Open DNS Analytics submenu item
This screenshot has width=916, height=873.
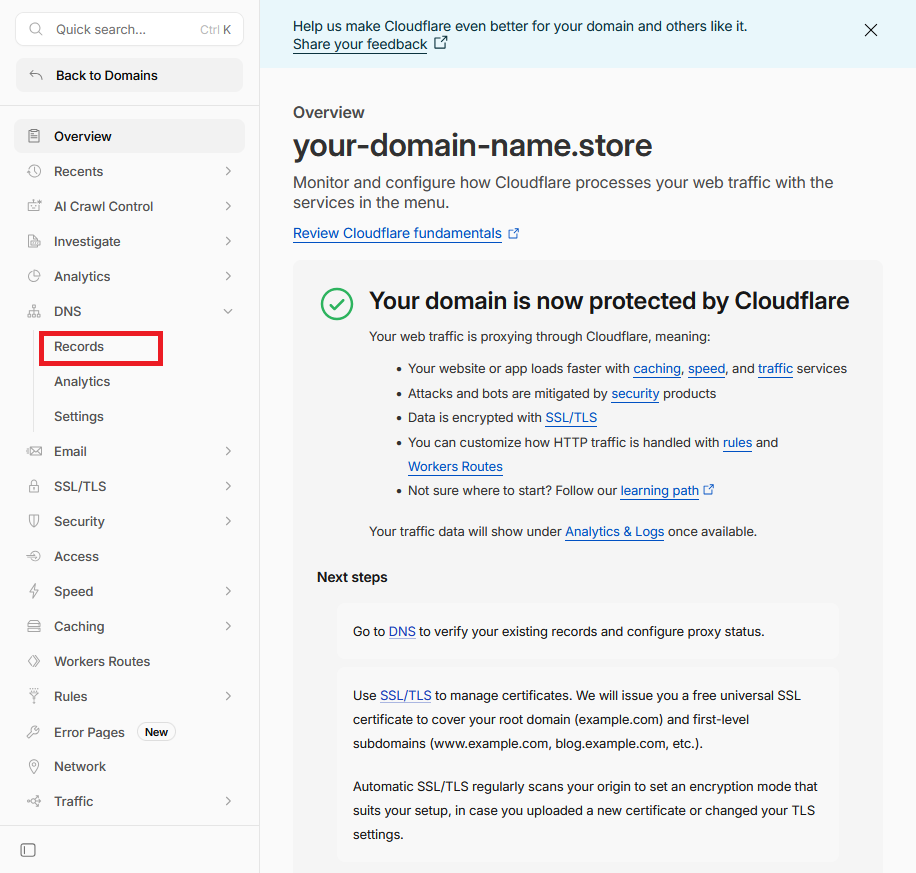pos(82,382)
